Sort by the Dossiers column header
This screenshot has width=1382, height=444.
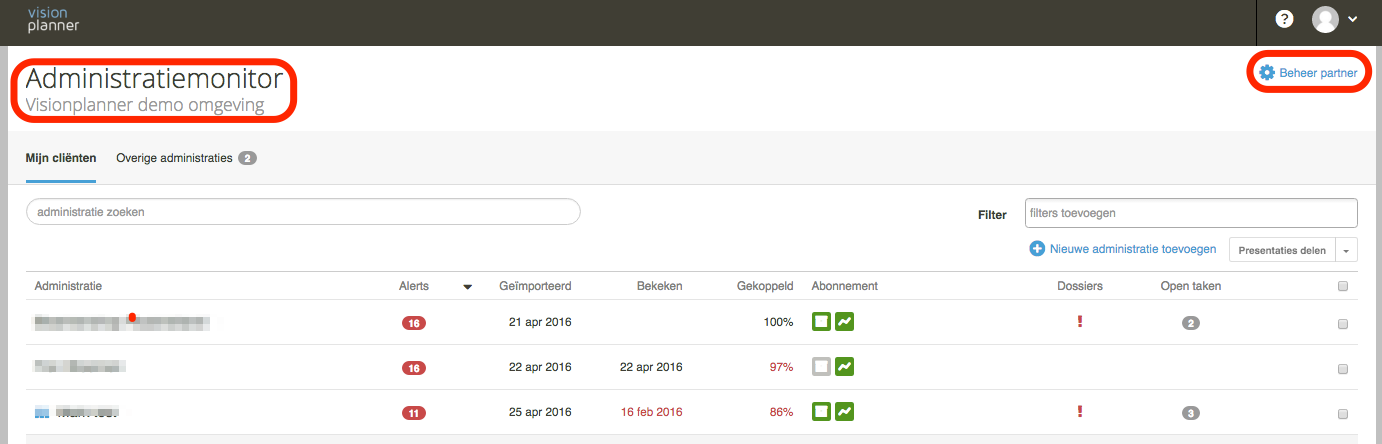pyautogui.click(x=1080, y=286)
